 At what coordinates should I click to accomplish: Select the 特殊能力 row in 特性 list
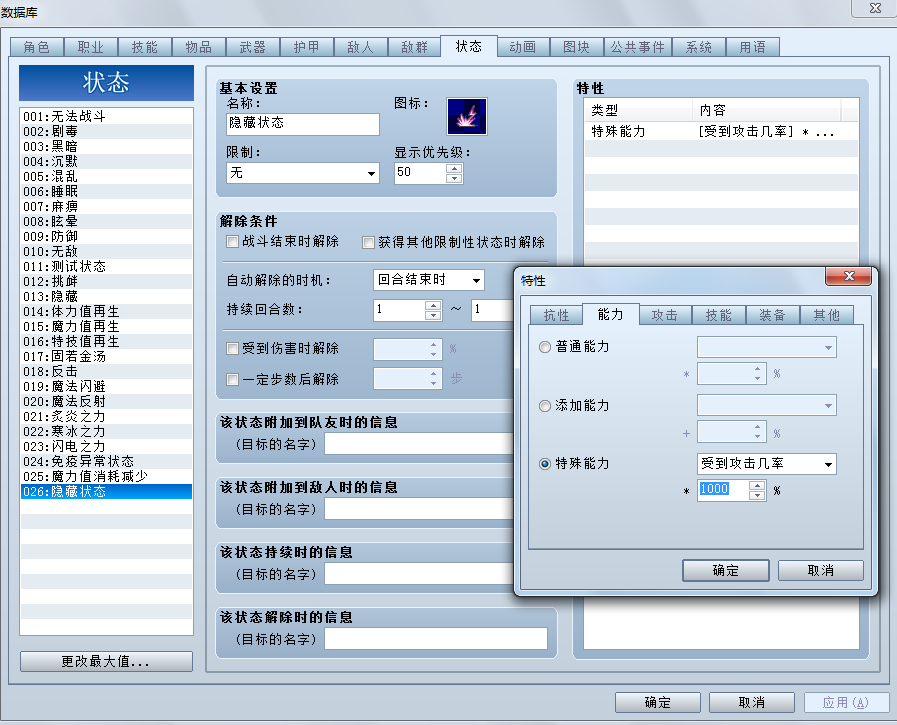point(721,132)
